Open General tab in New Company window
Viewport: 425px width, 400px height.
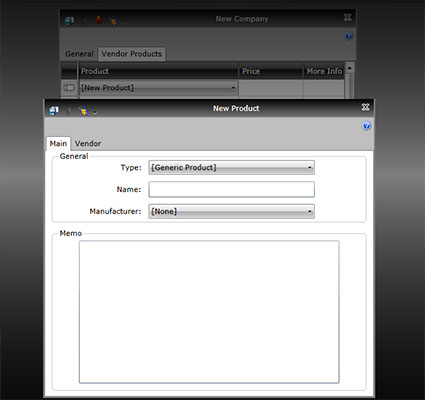point(79,54)
